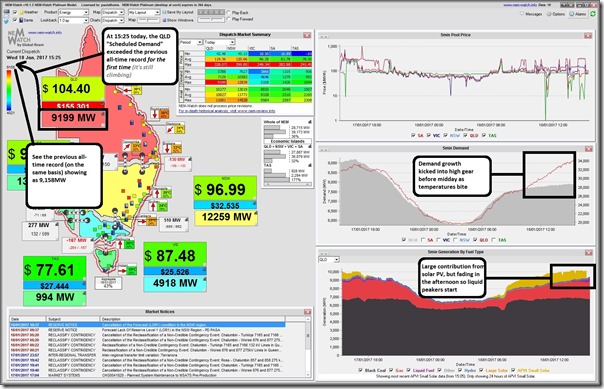Close the Market Notices panel
Screen dimensions: 604x389
[x=307, y=312]
